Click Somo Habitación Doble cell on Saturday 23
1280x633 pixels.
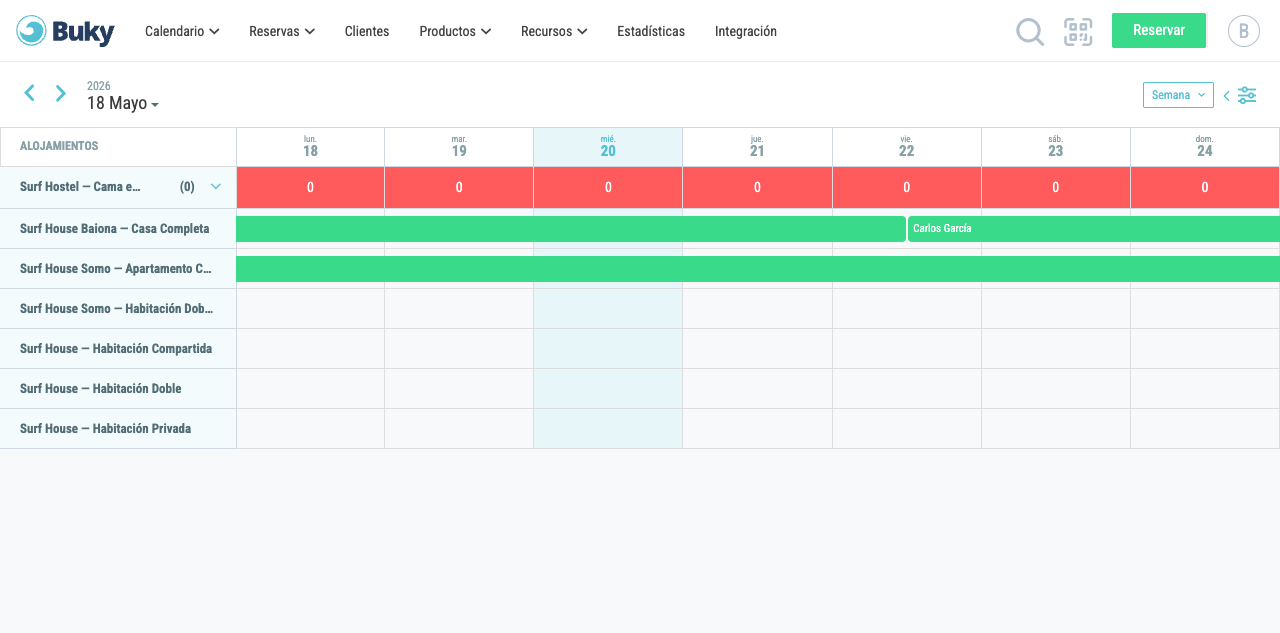pos(1056,309)
